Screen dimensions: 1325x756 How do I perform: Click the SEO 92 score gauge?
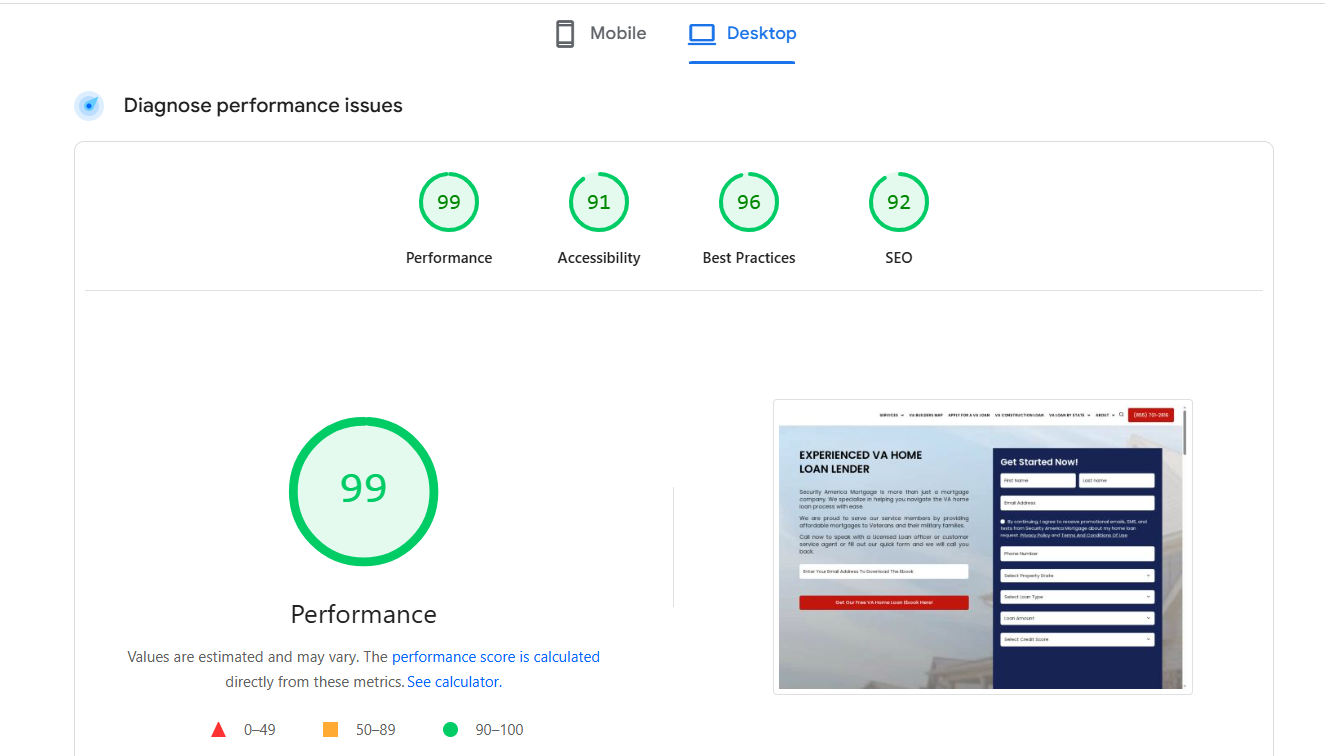click(x=898, y=202)
